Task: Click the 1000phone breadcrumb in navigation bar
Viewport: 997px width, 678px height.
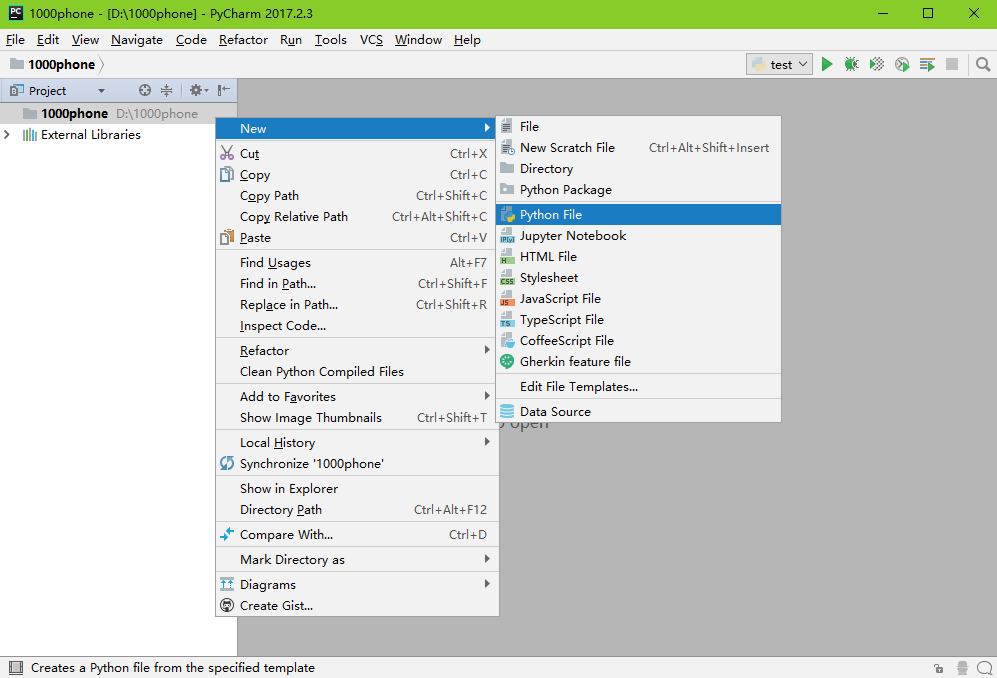Action: point(55,64)
